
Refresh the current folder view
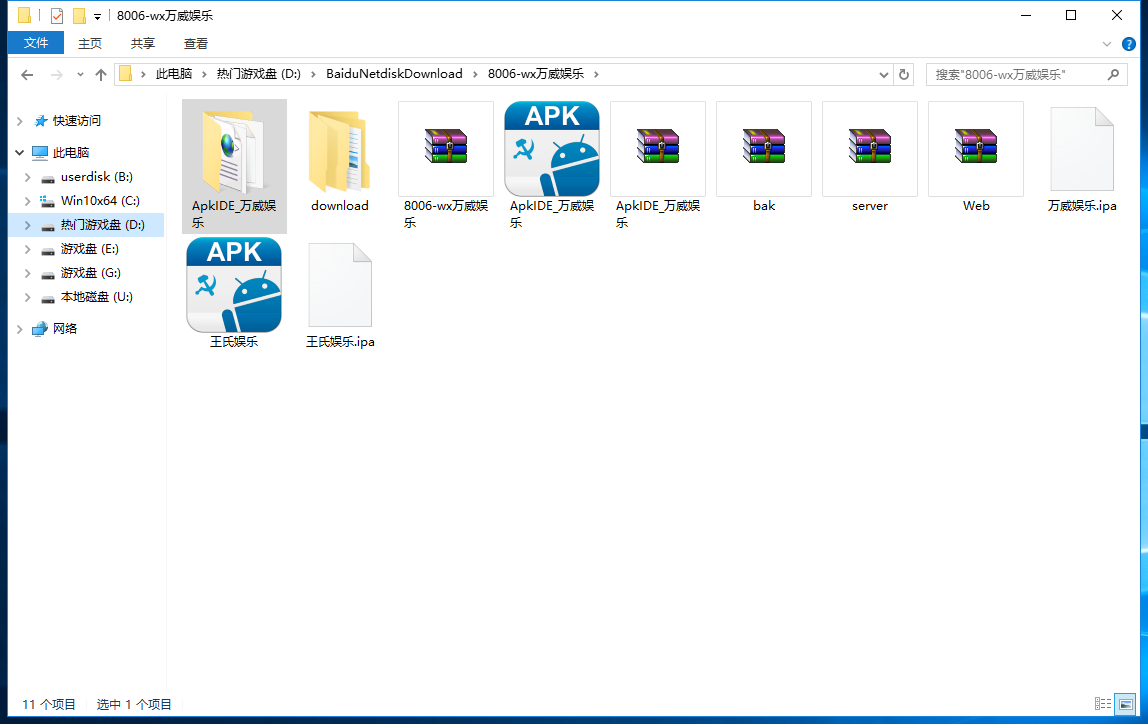tap(904, 75)
